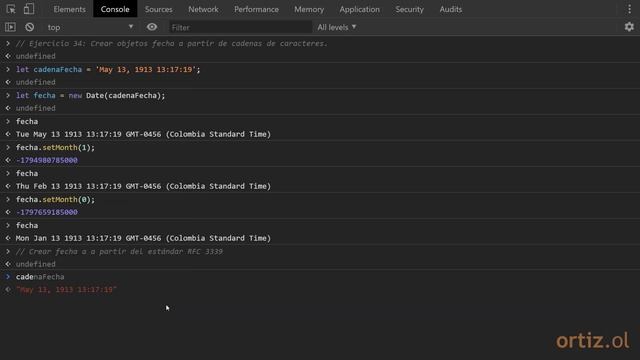Viewport: 640px width, 360px height.
Task: Click the "May 13, 1913 13:17:19" preview result
Action: click(x=66, y=289)
